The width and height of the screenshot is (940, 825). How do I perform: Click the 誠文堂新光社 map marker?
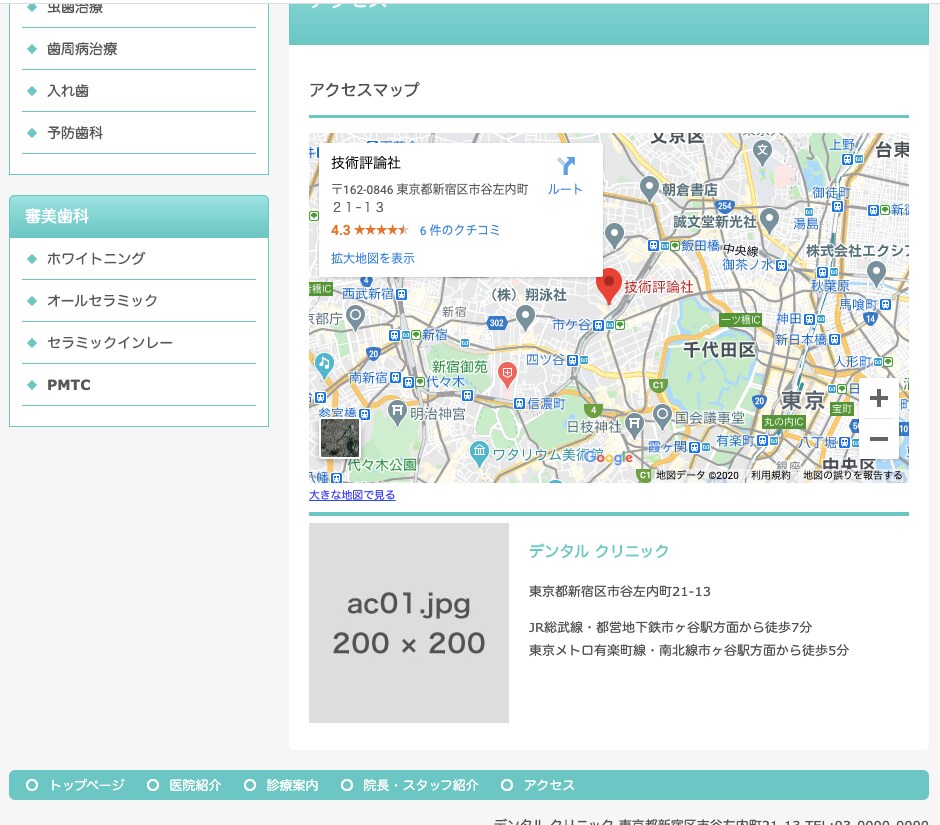[769, 221]
